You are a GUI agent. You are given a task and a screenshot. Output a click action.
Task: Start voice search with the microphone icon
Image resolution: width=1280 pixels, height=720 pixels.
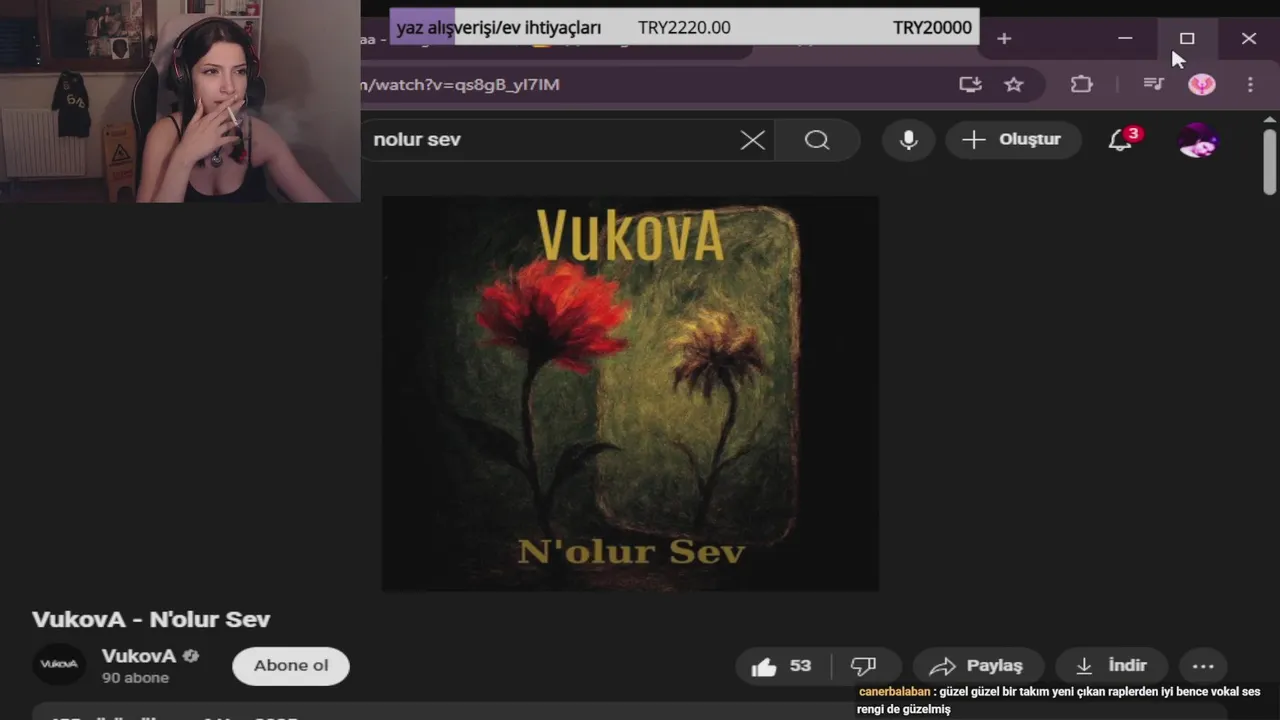[908, 140]
